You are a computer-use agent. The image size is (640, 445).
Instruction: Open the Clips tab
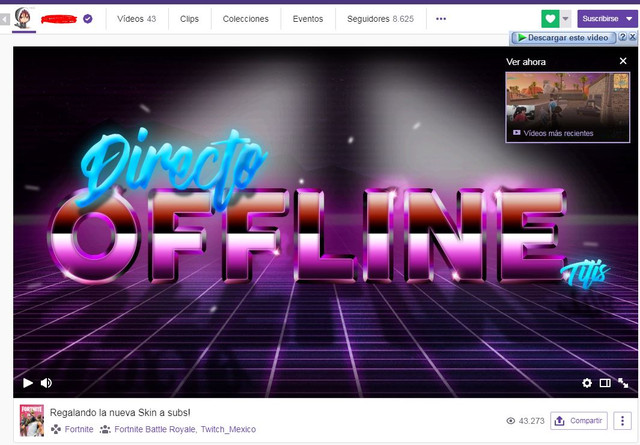point(189,19)
